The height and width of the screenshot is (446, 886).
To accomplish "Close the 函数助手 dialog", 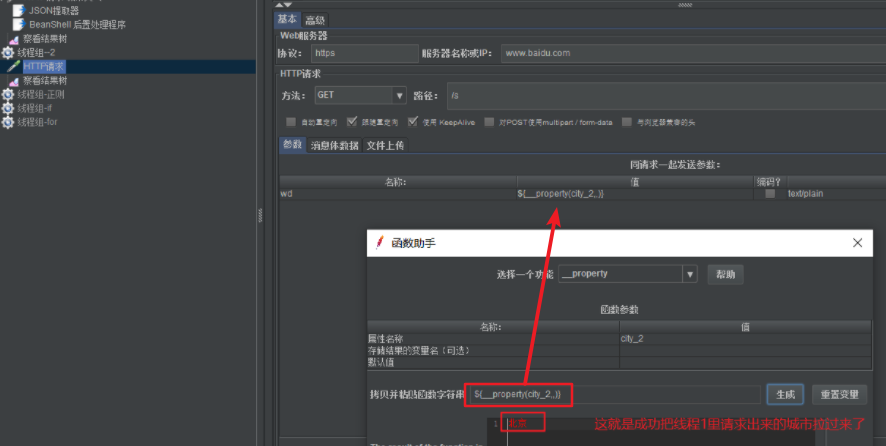I will click(857, 243).
